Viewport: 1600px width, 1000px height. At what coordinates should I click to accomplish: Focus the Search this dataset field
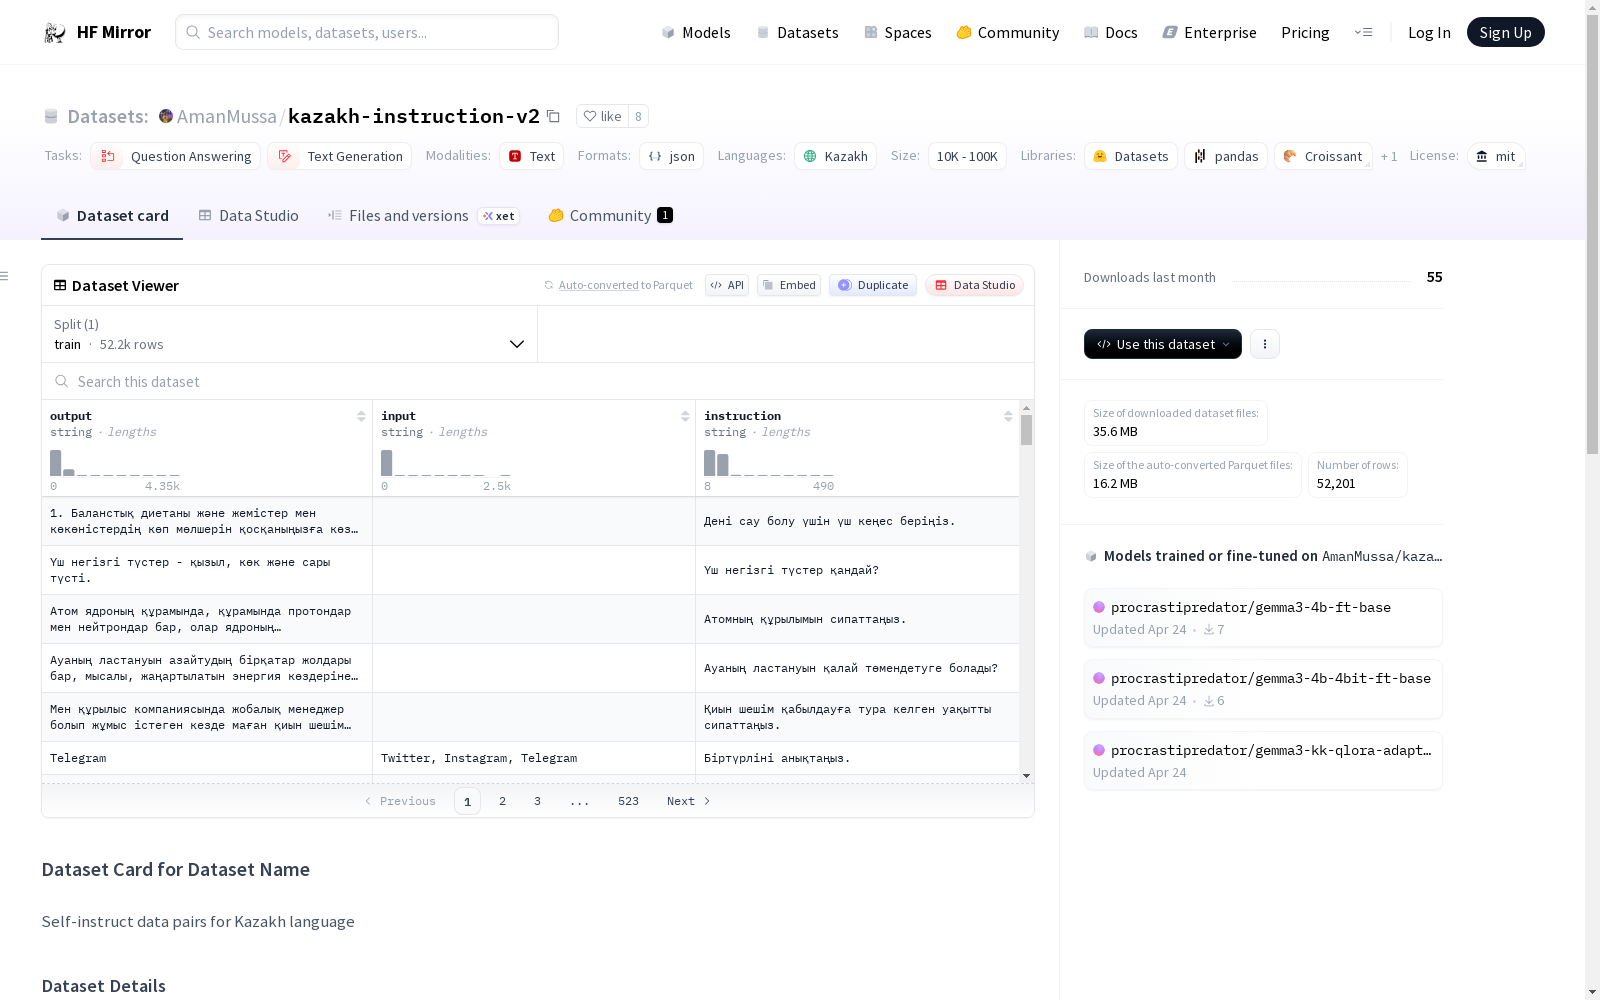click(x=538, y=381)
